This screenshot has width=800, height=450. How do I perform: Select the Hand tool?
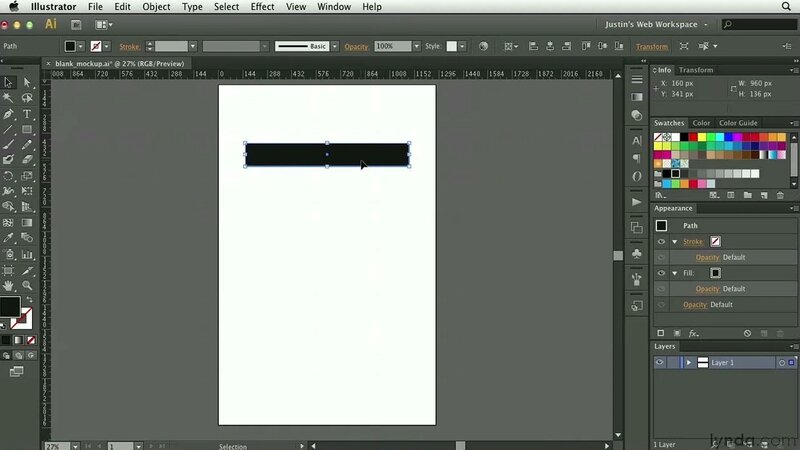tap(8, 285)
